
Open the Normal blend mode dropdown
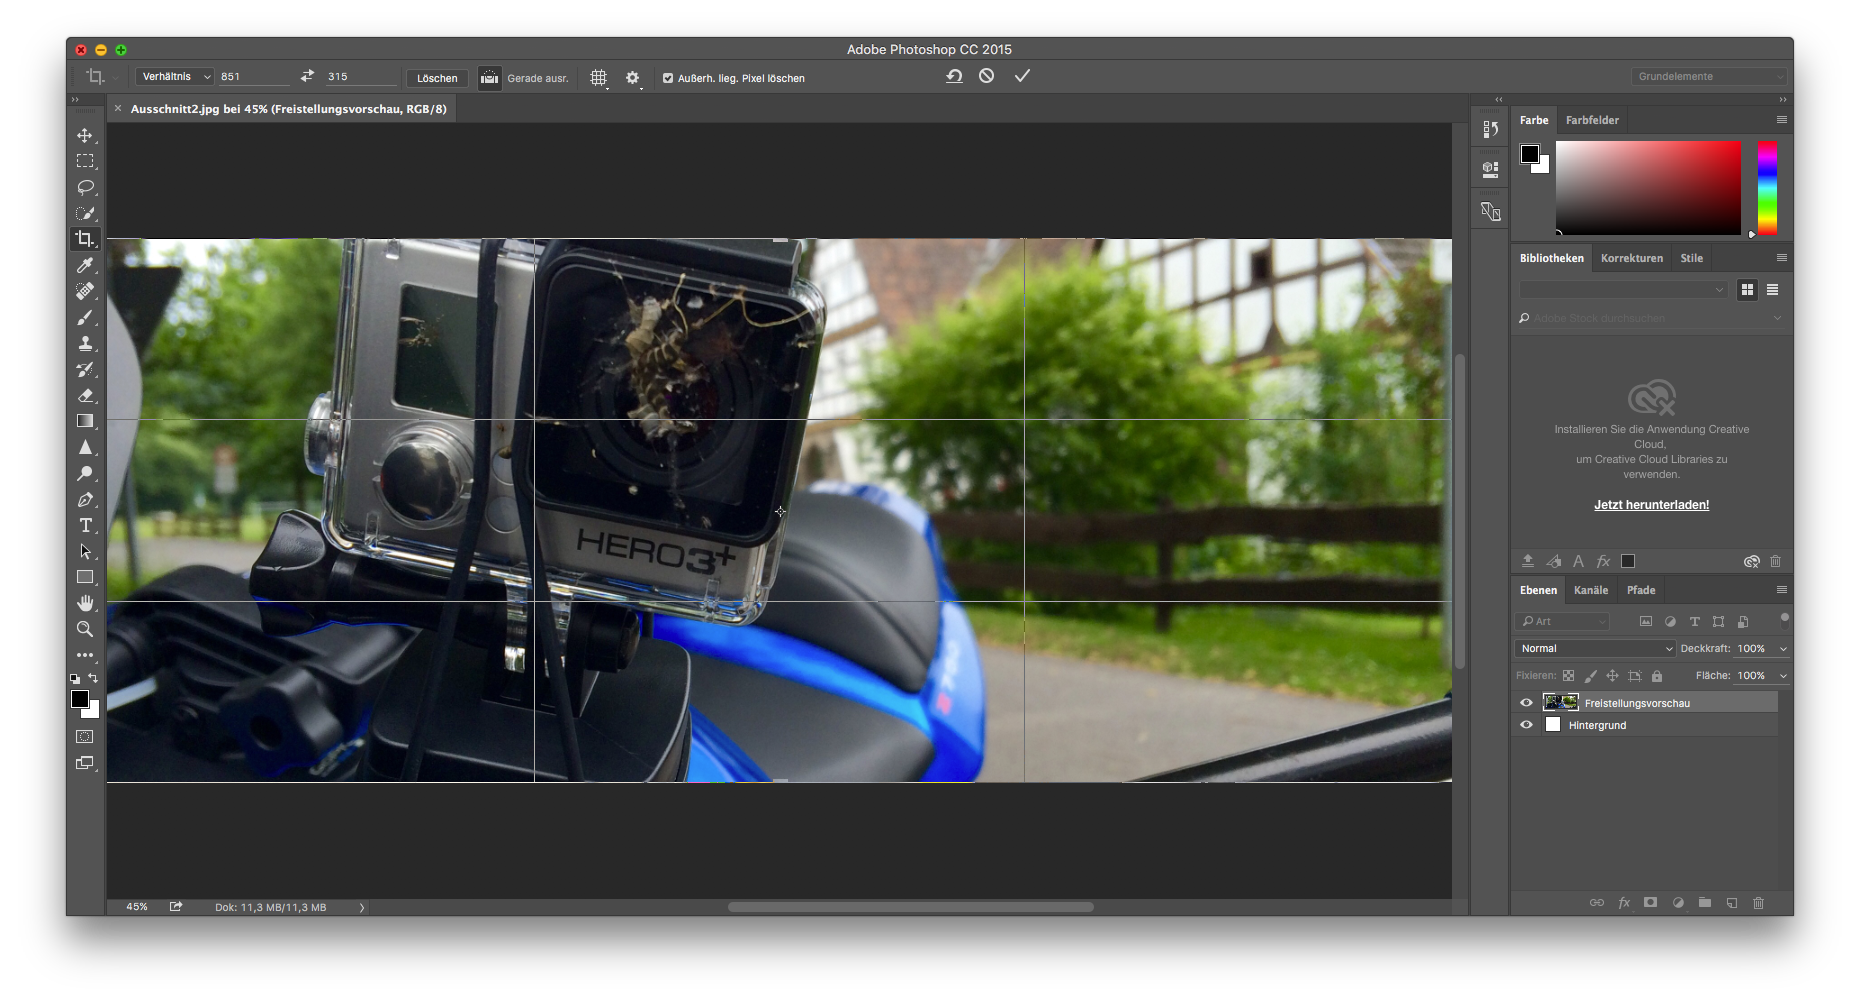tap(1595, 649)
